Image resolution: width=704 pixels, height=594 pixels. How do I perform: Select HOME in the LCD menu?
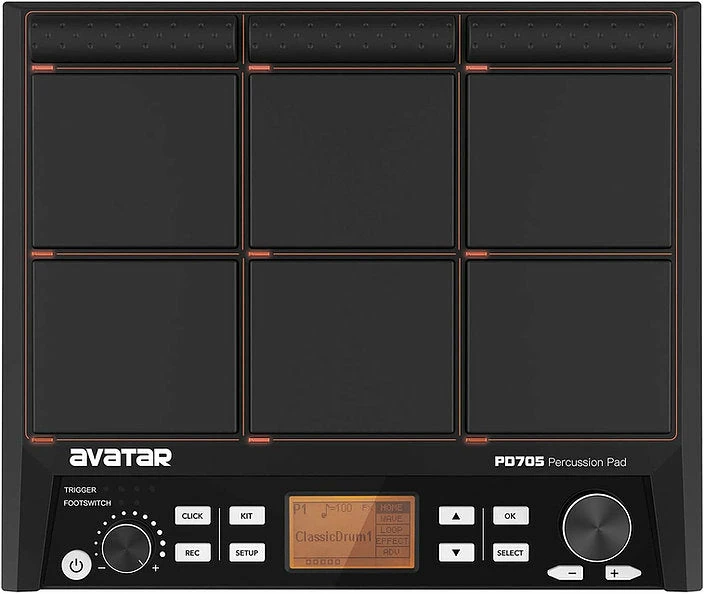point(391,507)
